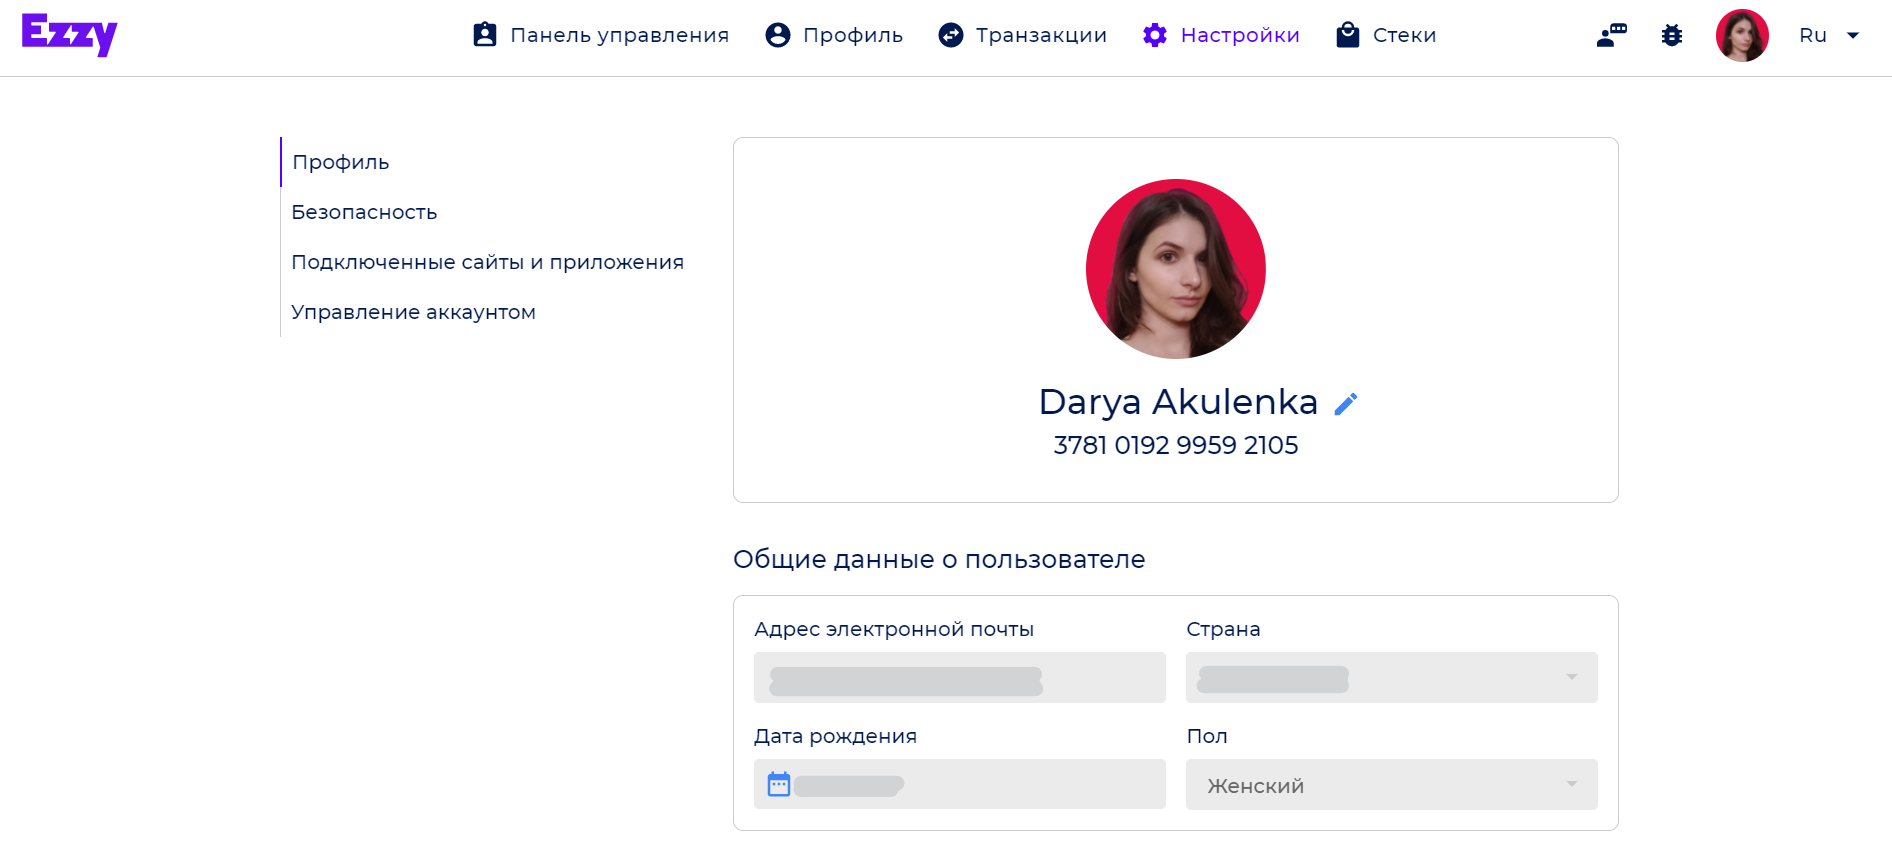The image size is (1892, 861).
Task: Click the Настройки gear icon
Action: click(1155, 35)
